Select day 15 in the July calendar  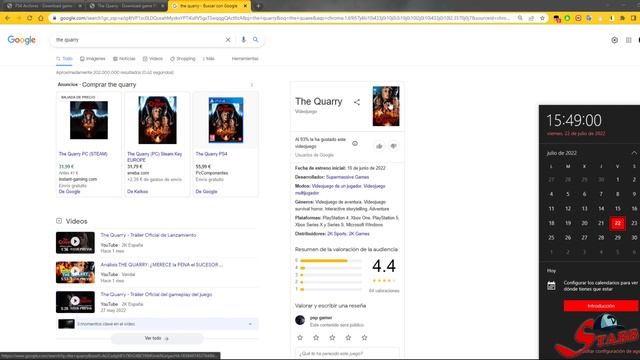click(x=618, y=209)
